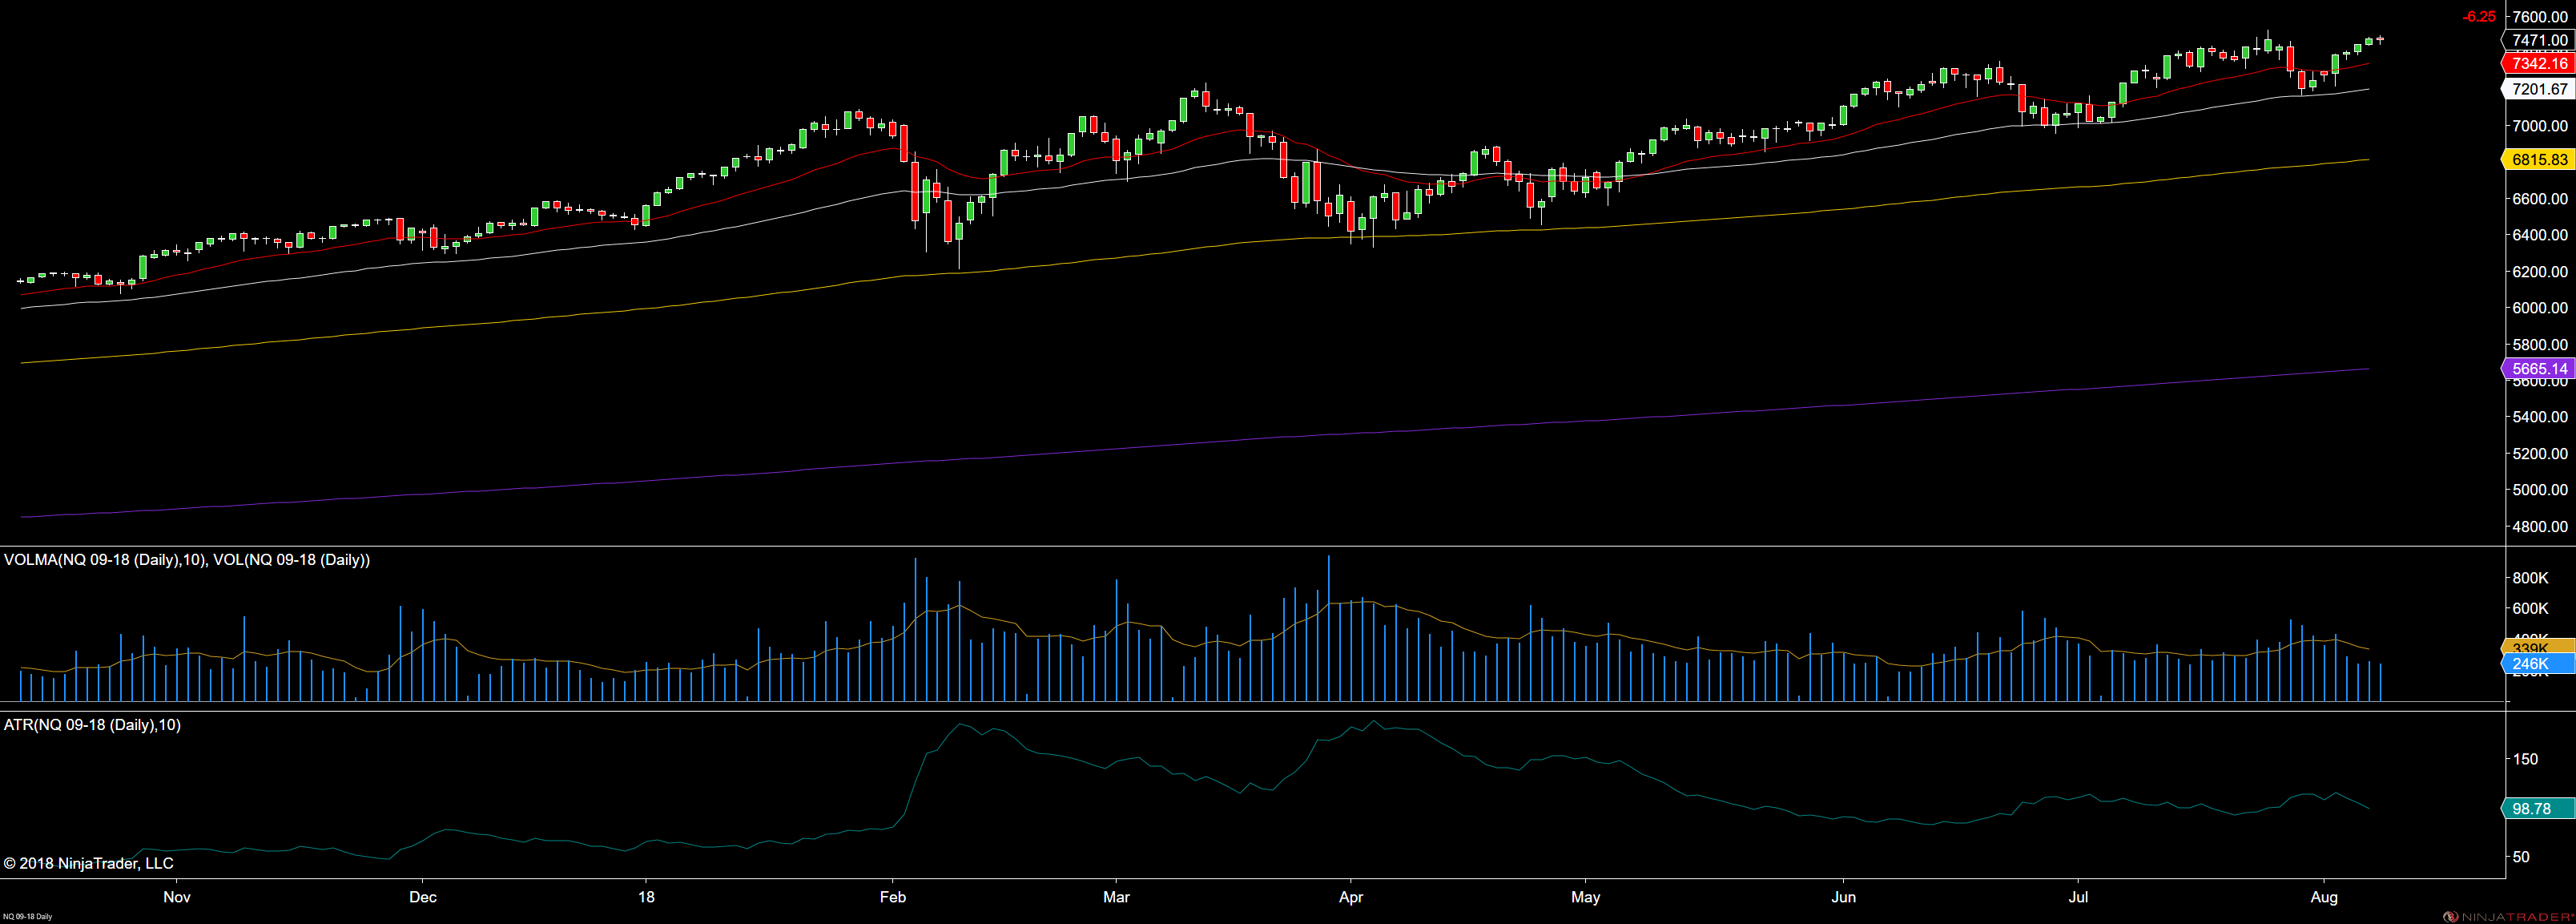Click the NQ 09-18 Daily instrument label
Viewport: 2576px width, 924px height.
coord(27,917)
